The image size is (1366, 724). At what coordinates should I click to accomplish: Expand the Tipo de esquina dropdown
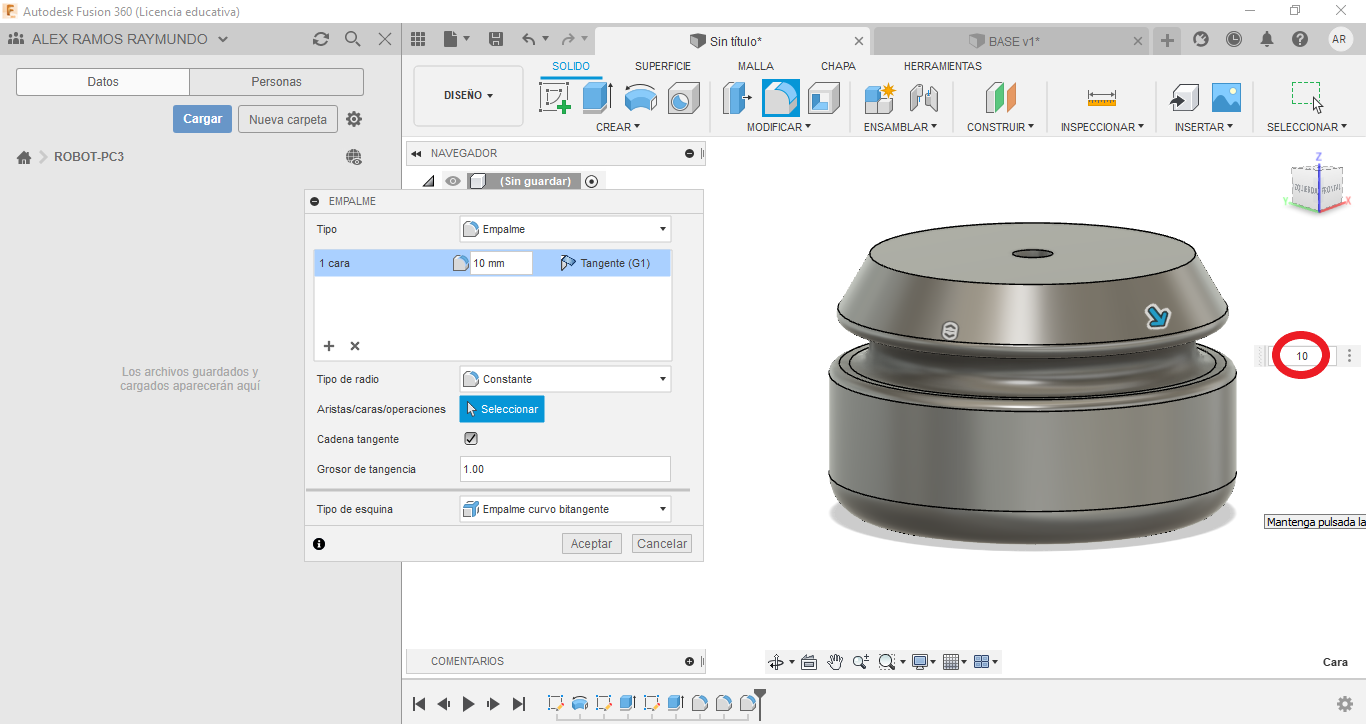coord(565,509)
